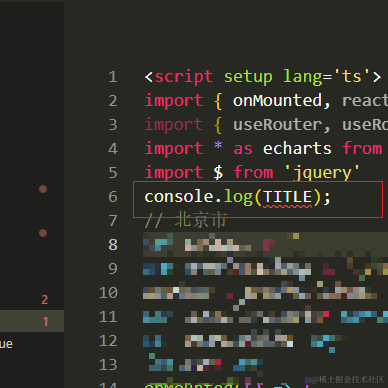Click the script tag name on line 1

coord(184,77)
